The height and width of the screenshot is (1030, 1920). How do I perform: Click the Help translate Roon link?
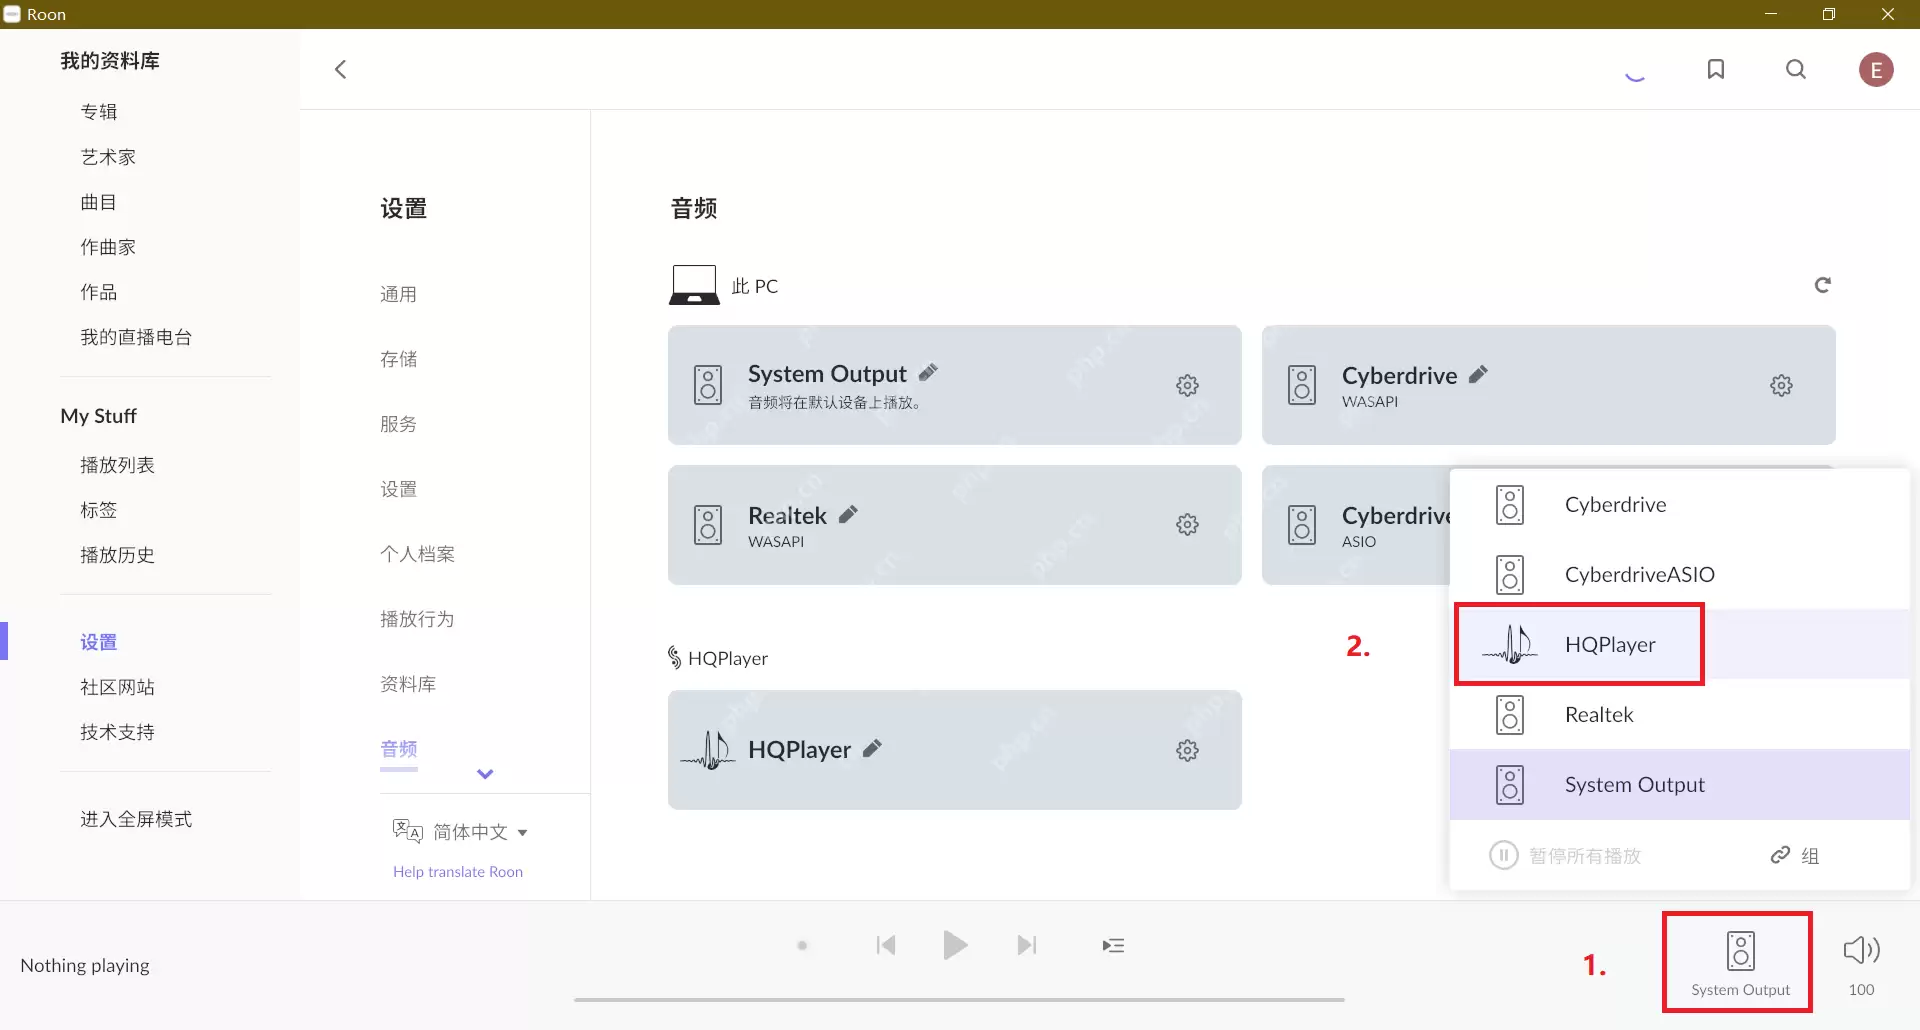[458, 871]
